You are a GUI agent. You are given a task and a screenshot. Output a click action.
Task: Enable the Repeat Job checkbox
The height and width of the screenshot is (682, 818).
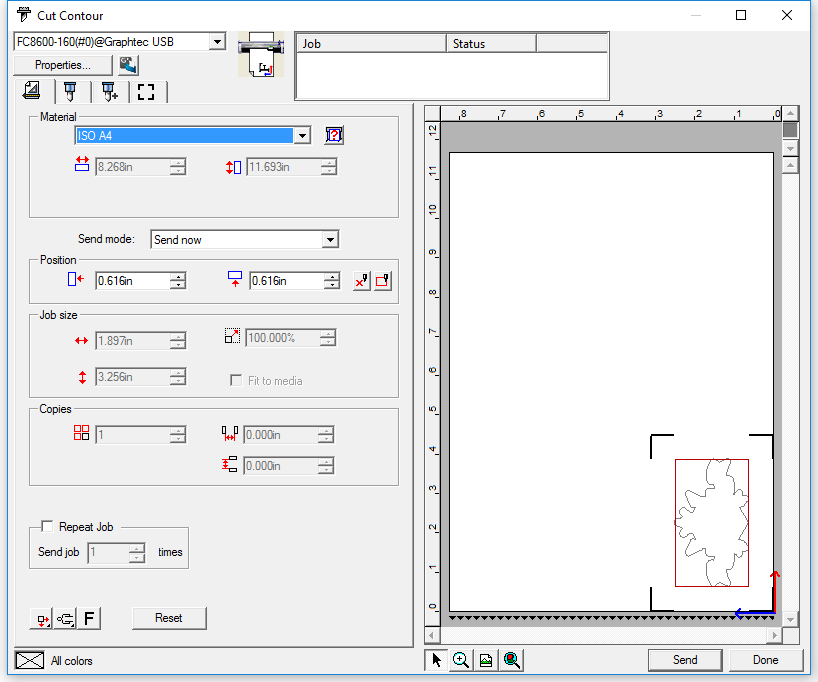coord(47,527)
